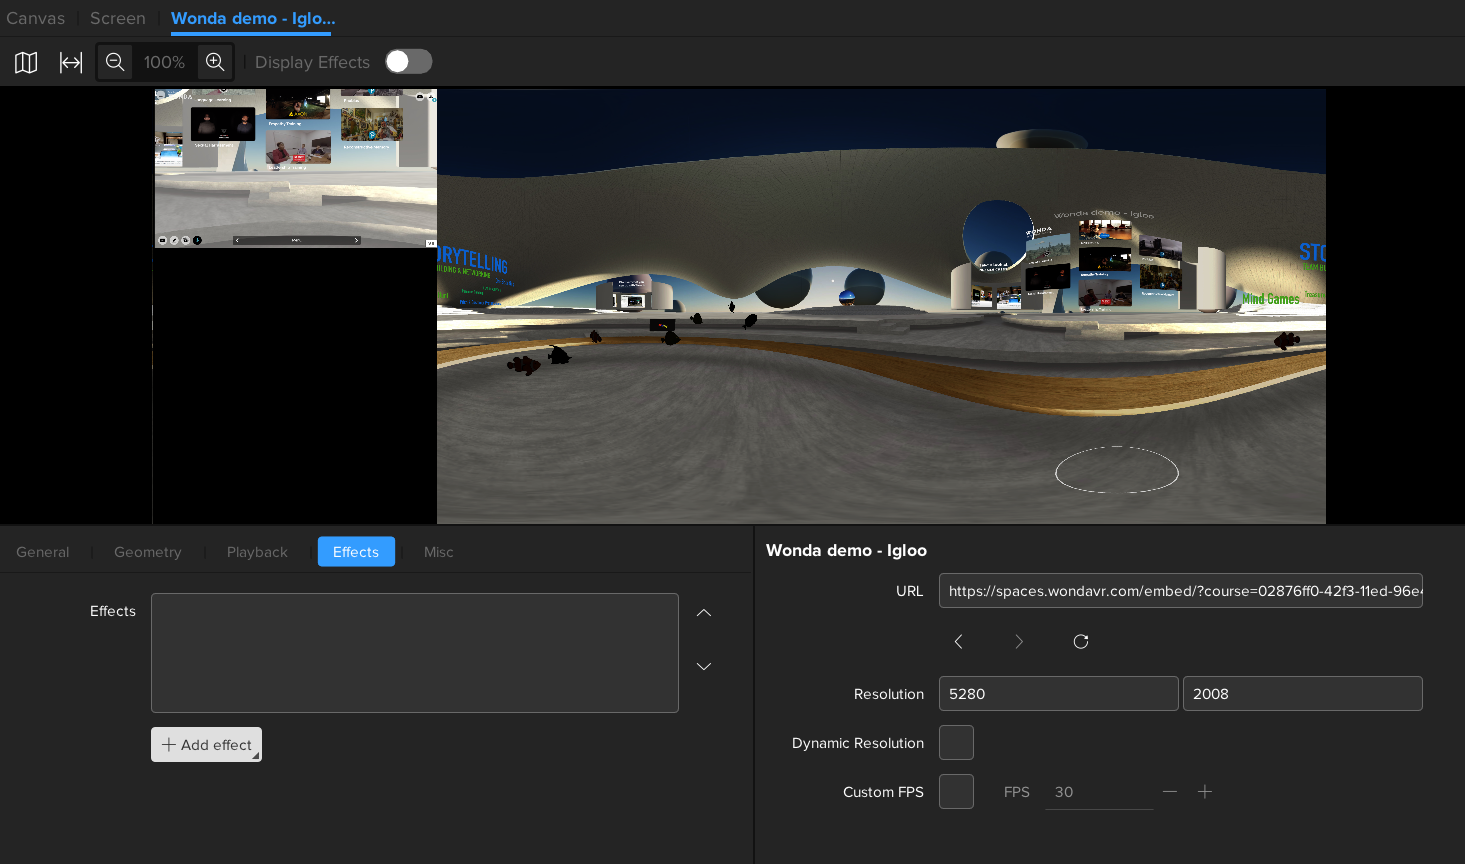This screenshot has width=1465, height=864.
Task: Increase FPS with the plus icon
Action: pyautogui.click(x=1205, y=792)
